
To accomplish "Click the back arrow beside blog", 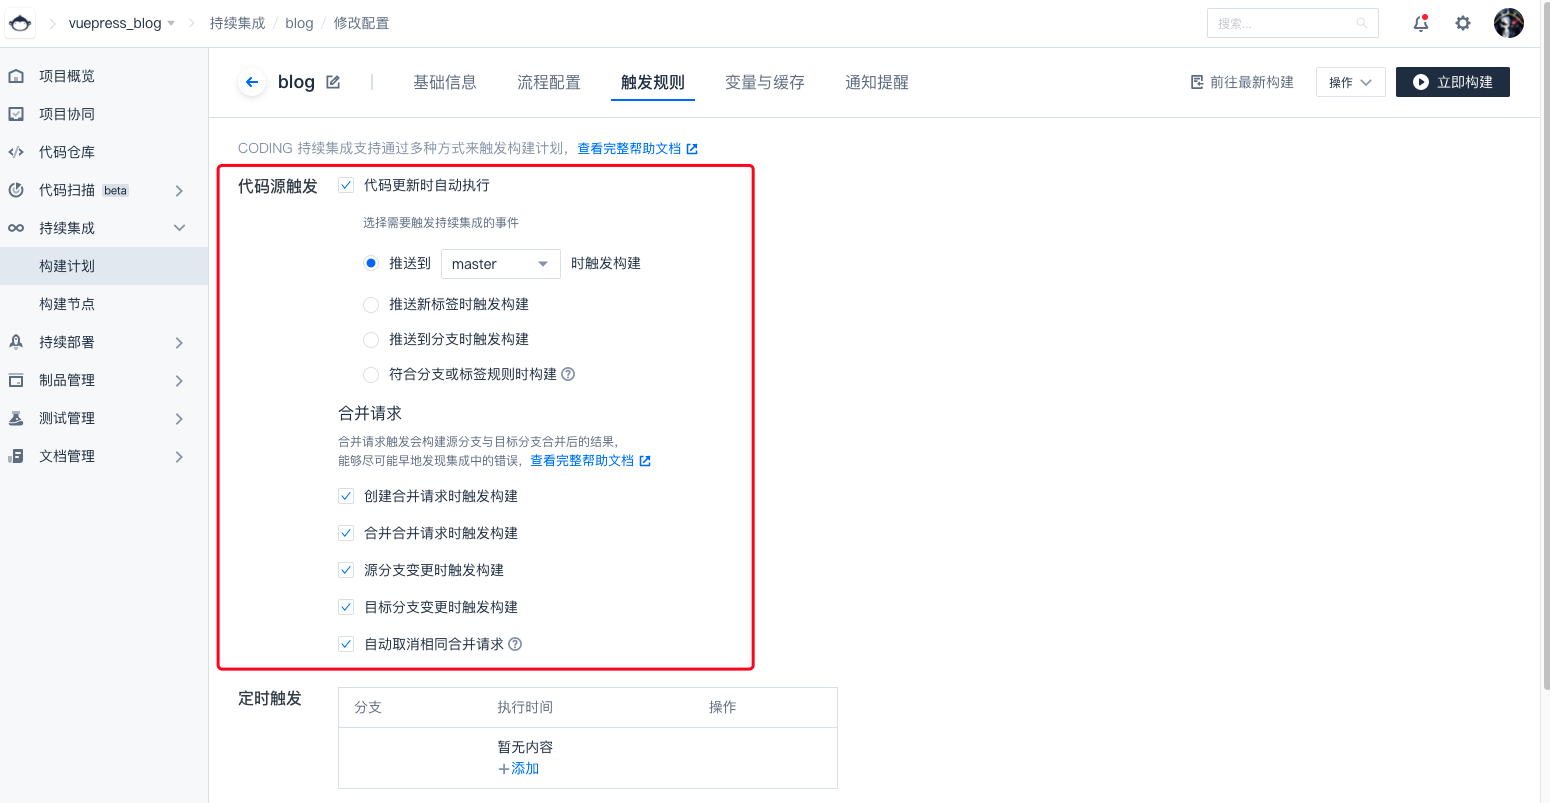I will [252, 82].
